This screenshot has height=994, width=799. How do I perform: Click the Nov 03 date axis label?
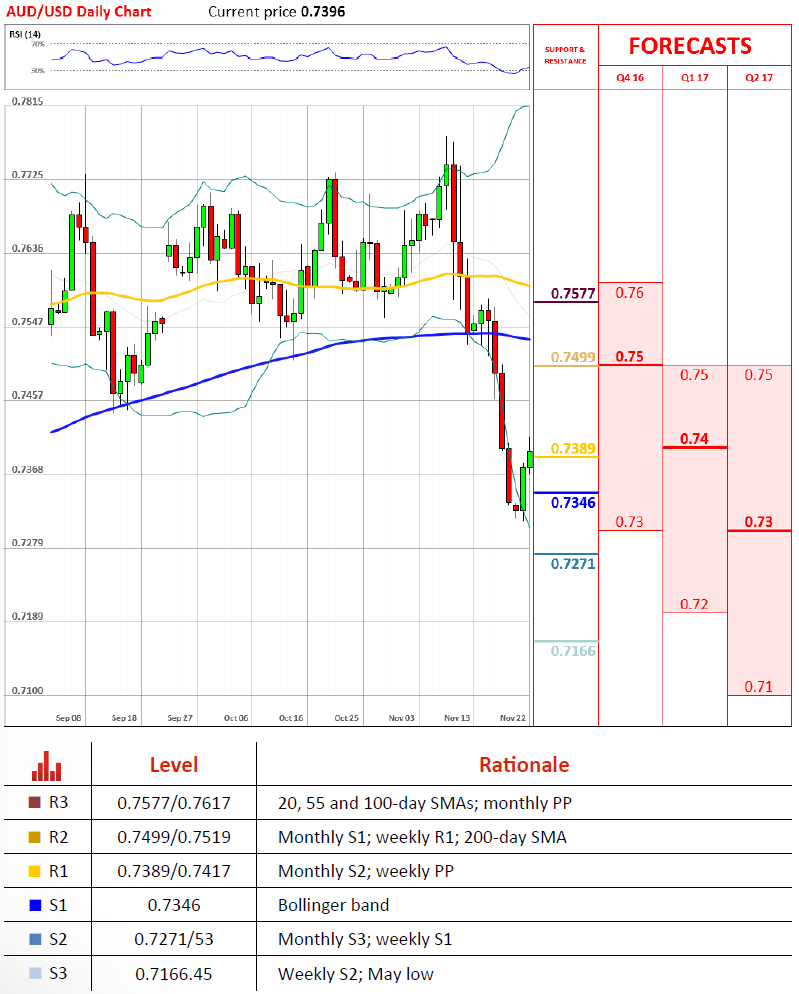401,718
